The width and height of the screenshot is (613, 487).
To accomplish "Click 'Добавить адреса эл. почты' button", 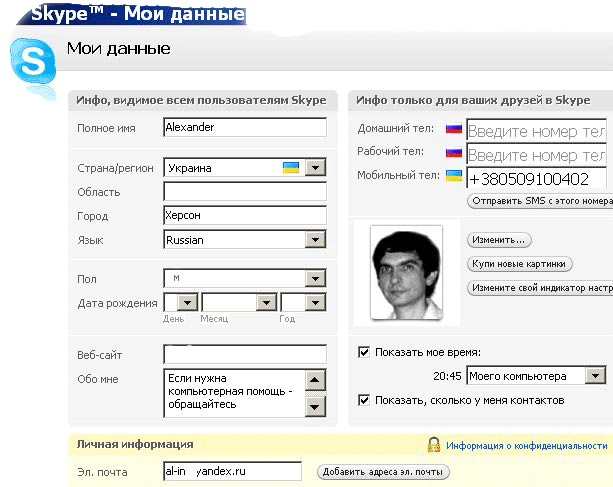I will point(383,472).
